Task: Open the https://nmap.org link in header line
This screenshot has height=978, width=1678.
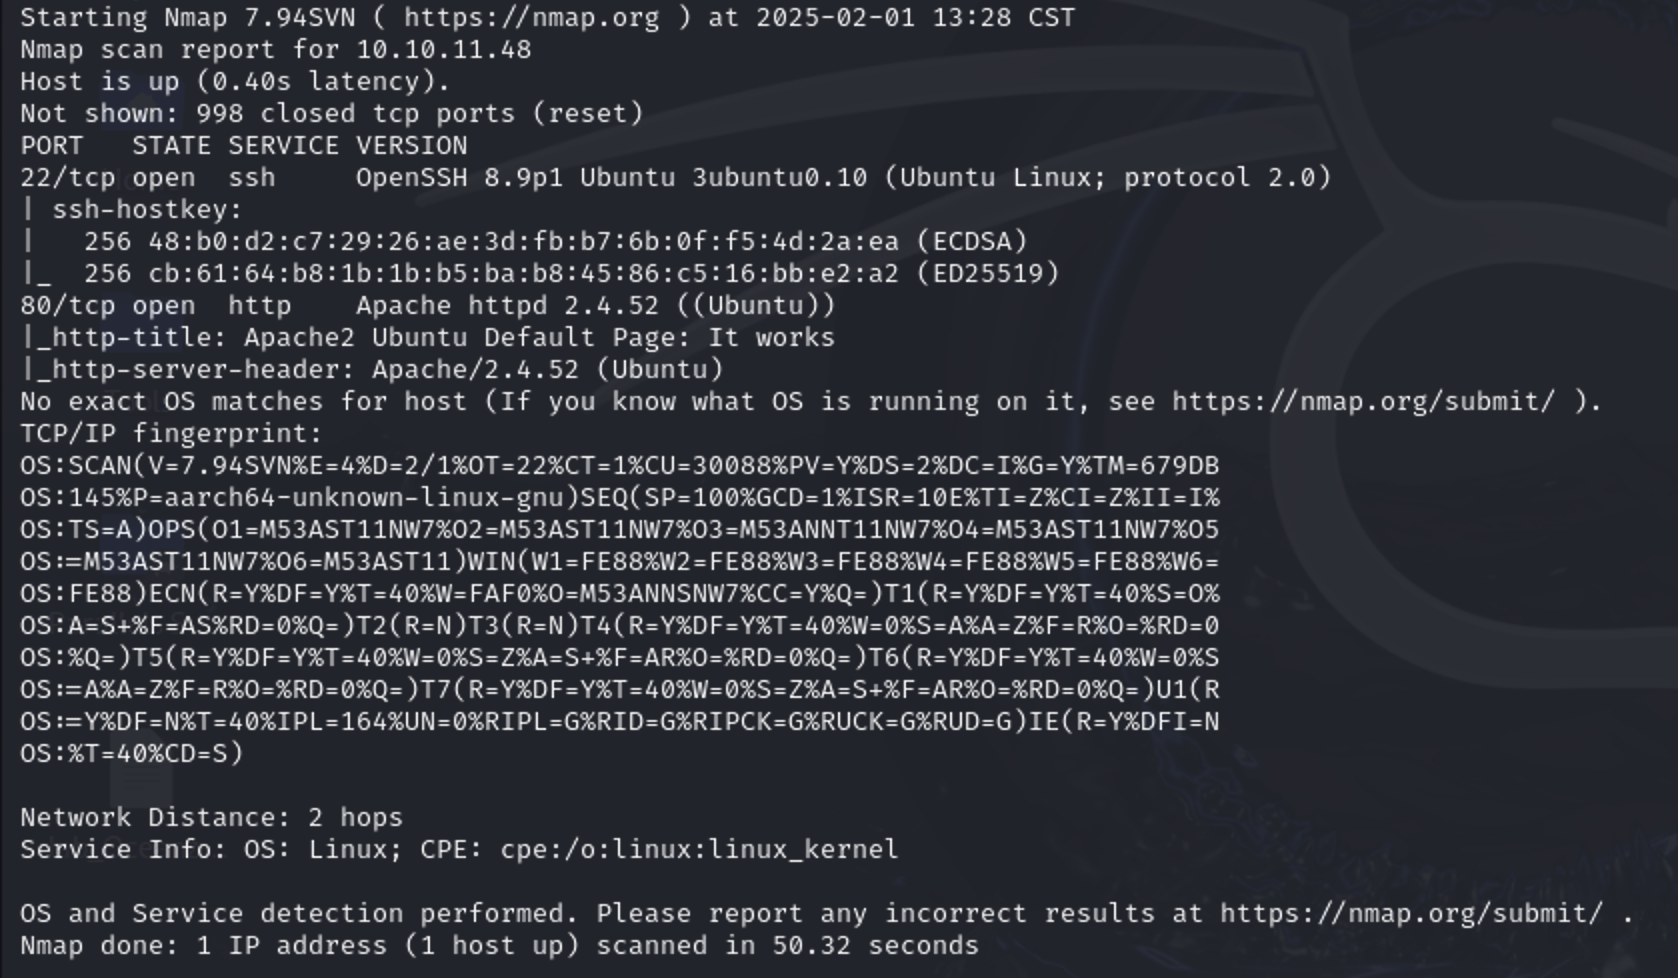Action: pyautogui.click(x=531, y=18)
